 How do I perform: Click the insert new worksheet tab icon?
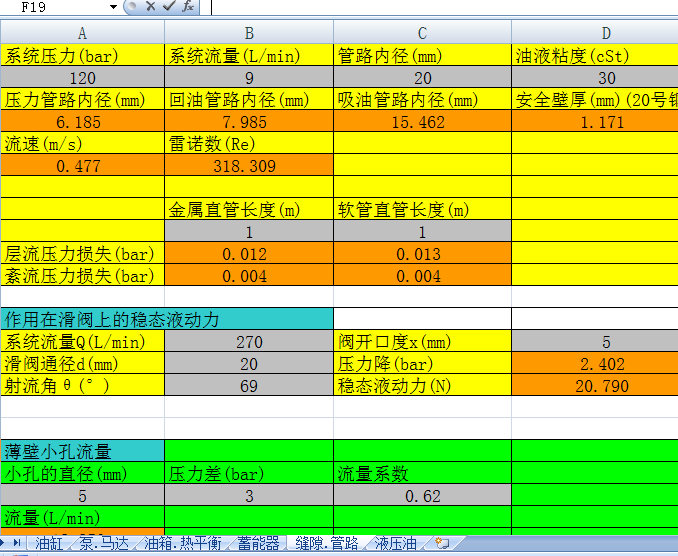coord(442,543)
